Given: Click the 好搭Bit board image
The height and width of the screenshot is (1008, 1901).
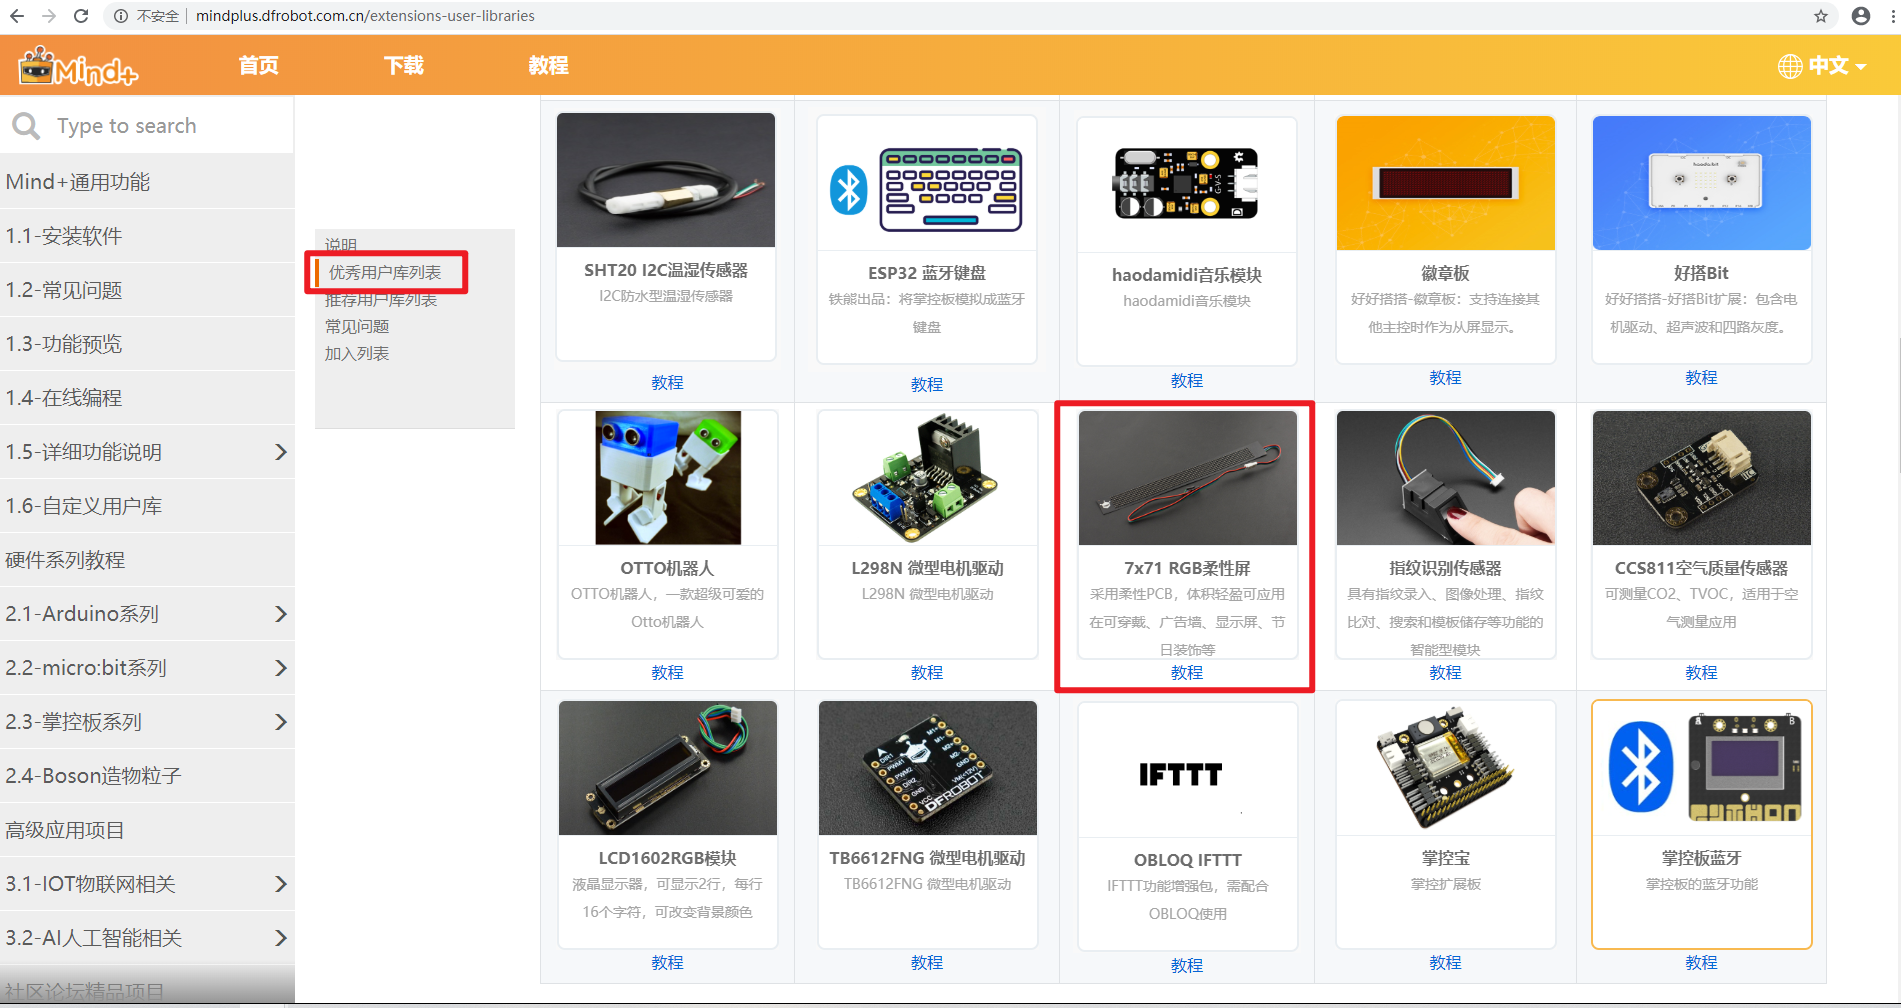Looking at the screenshot, I should click(1702, 183).
